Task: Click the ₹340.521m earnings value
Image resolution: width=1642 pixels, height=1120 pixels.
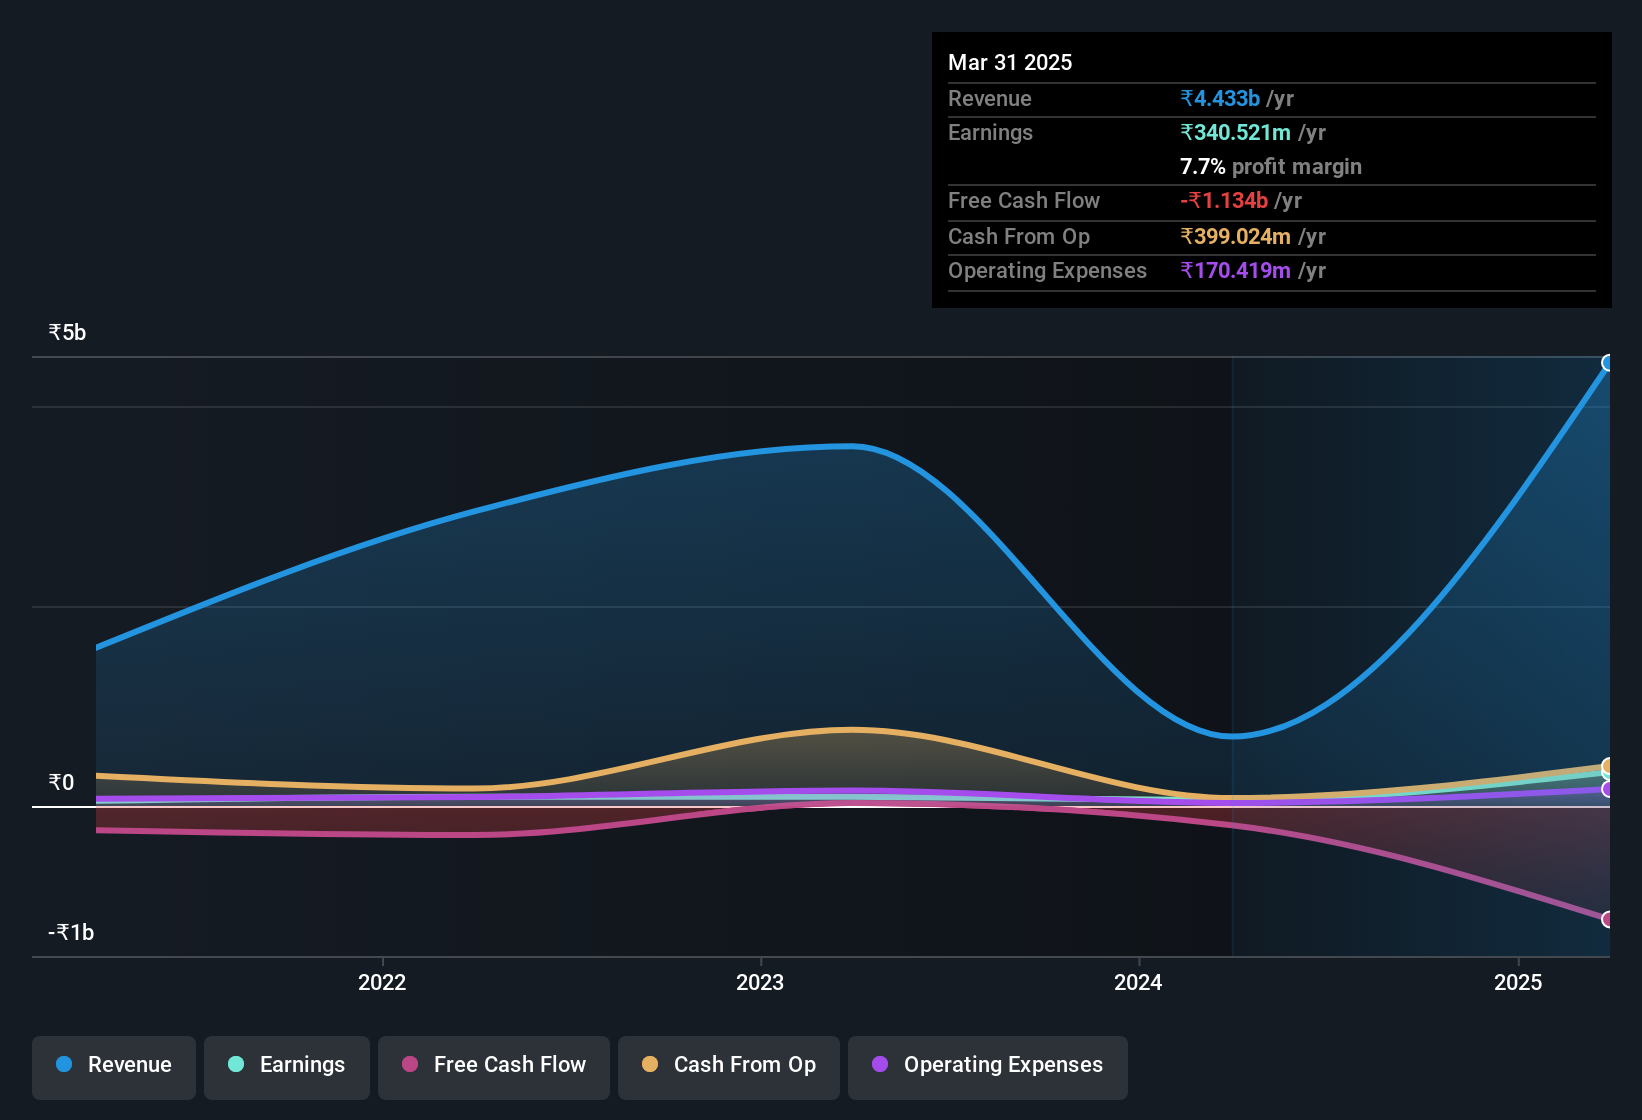Action: pyautogui.click(x=1236, y=132)
